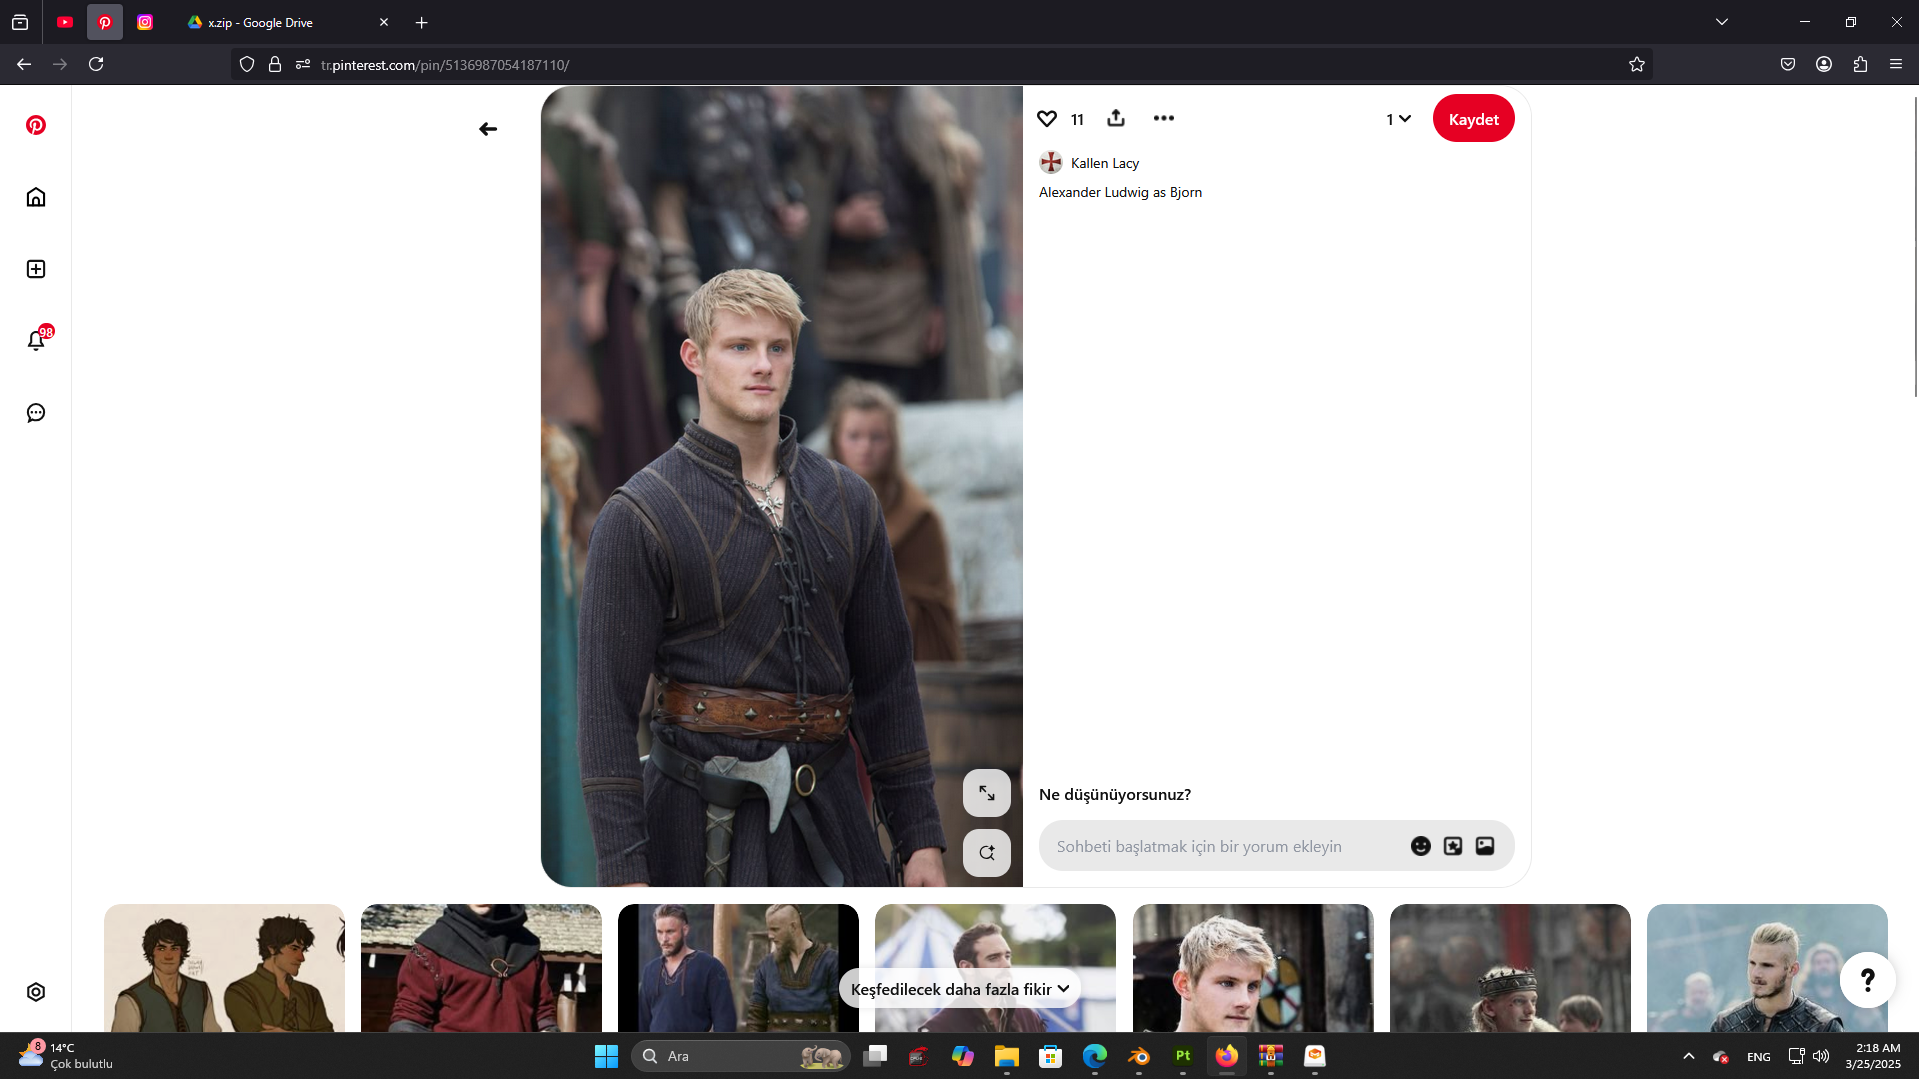Open Microsoft Edge from the taskbar
The image size is (1919, 1079).
(x=1095, y=1056)
